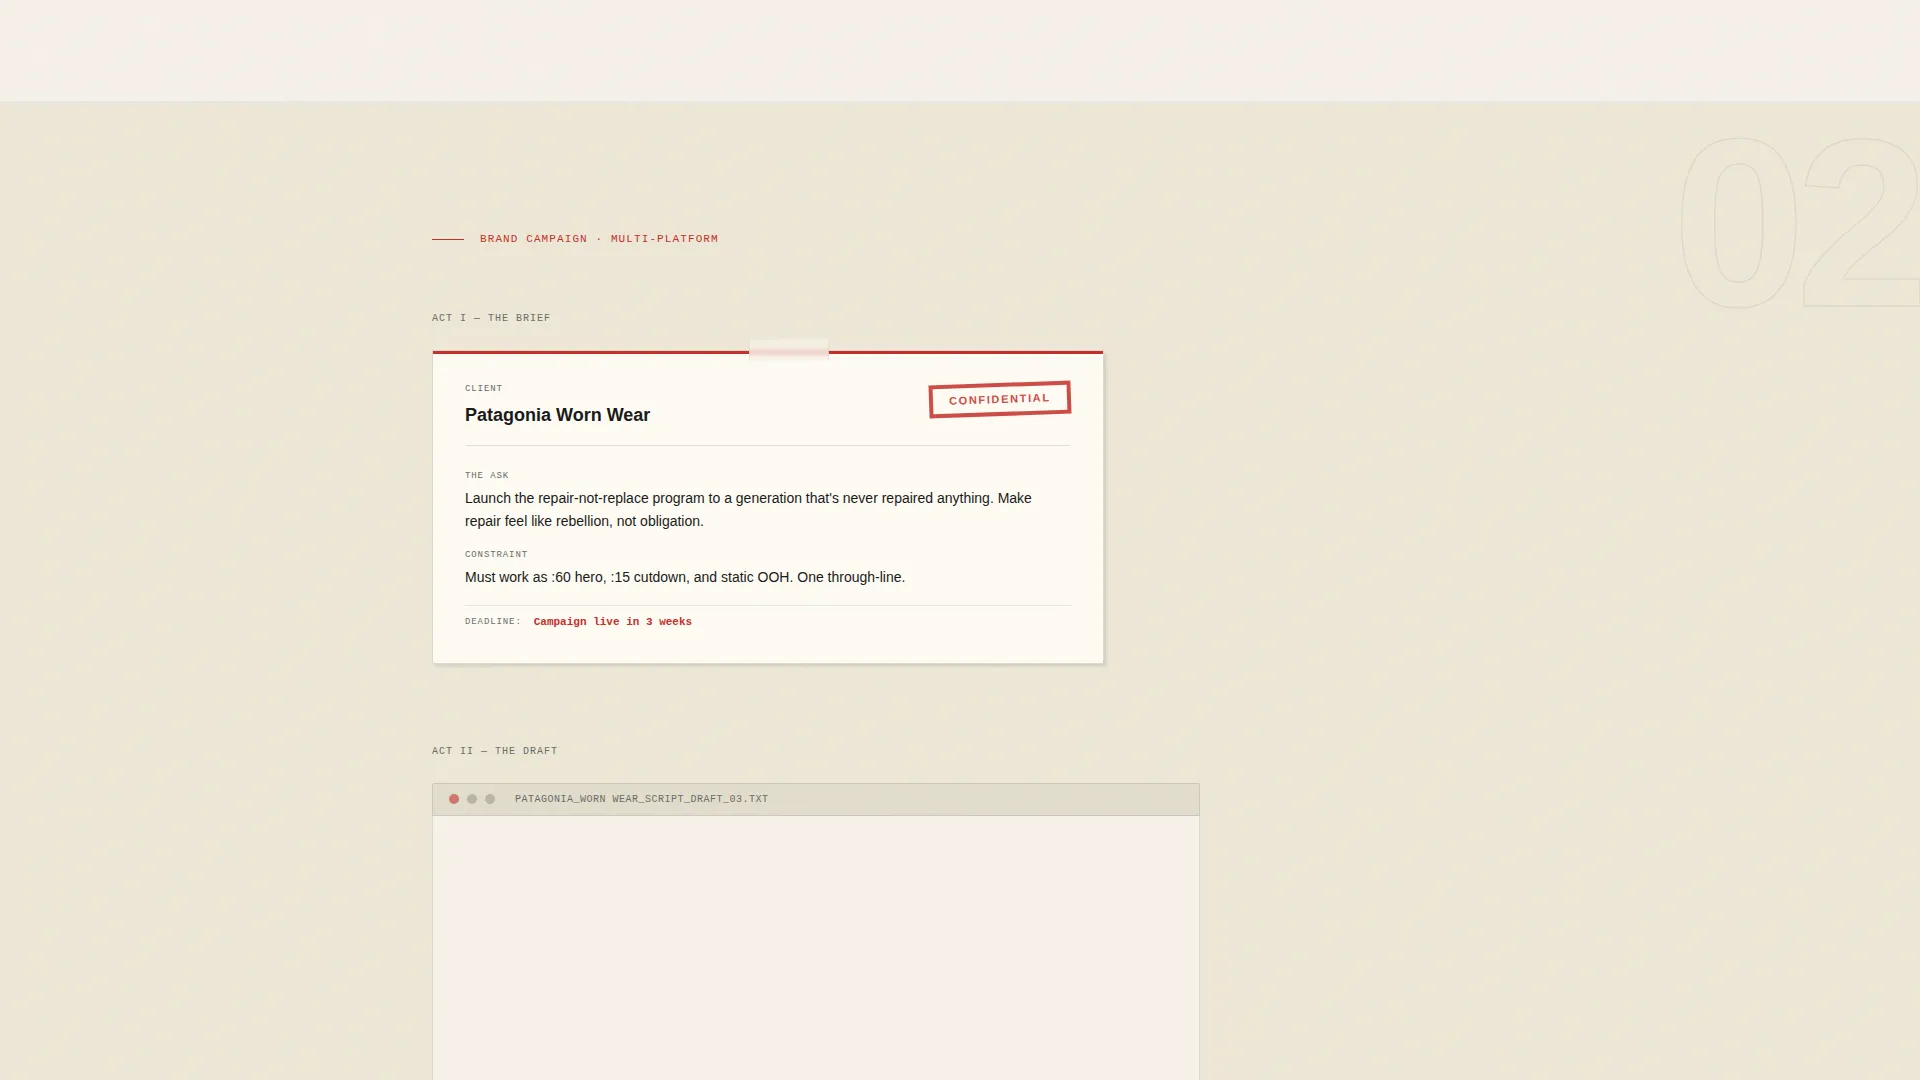Click the "ACT II — THE DRAFT" label
This screenshot has height=1080, width=1920.
click(495, 751)
